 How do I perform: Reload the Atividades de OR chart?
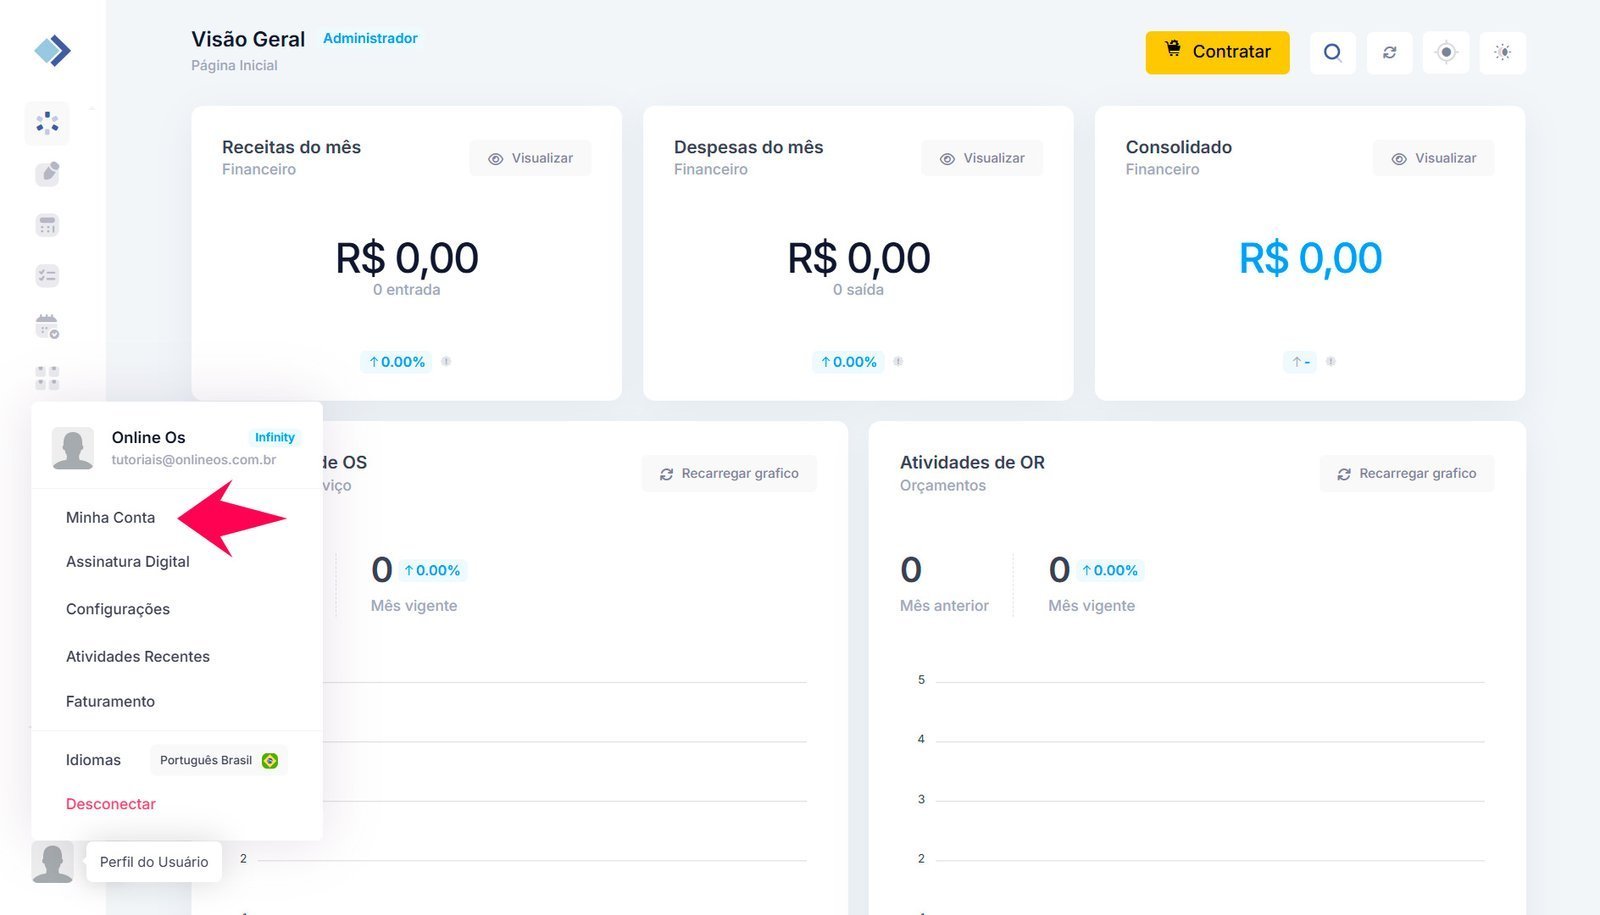[x=1407, y=473]
